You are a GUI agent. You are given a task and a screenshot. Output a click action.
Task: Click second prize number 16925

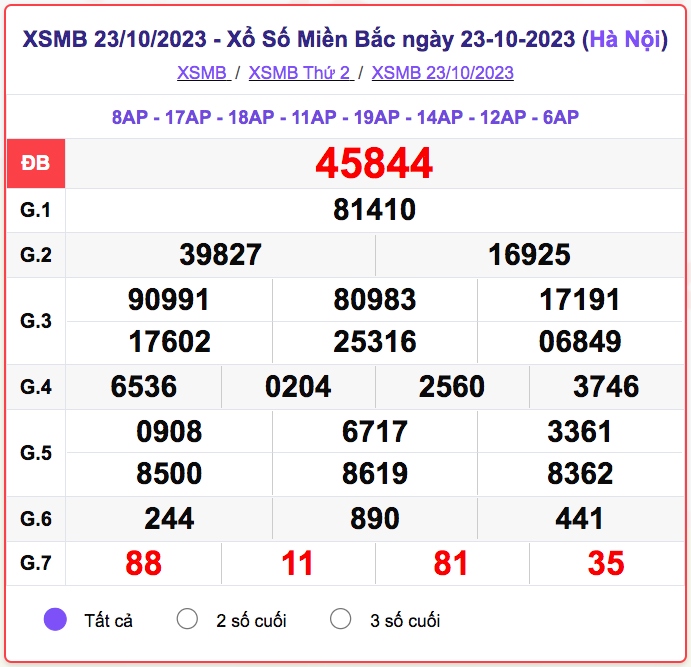(529, 255)
